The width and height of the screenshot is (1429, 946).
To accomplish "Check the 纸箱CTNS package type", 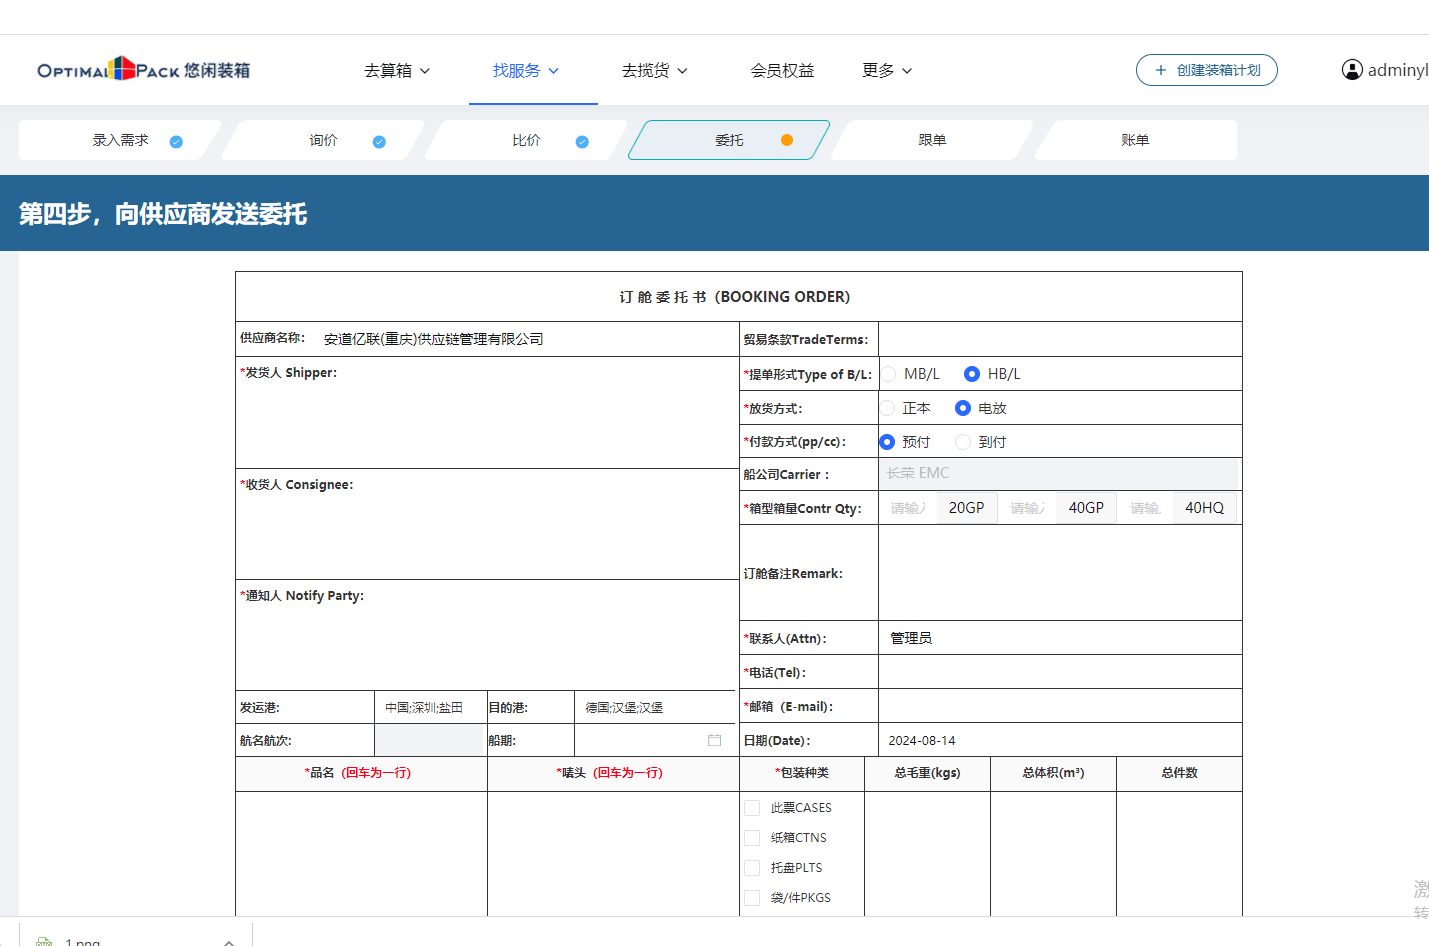I will tap(752, 838).
